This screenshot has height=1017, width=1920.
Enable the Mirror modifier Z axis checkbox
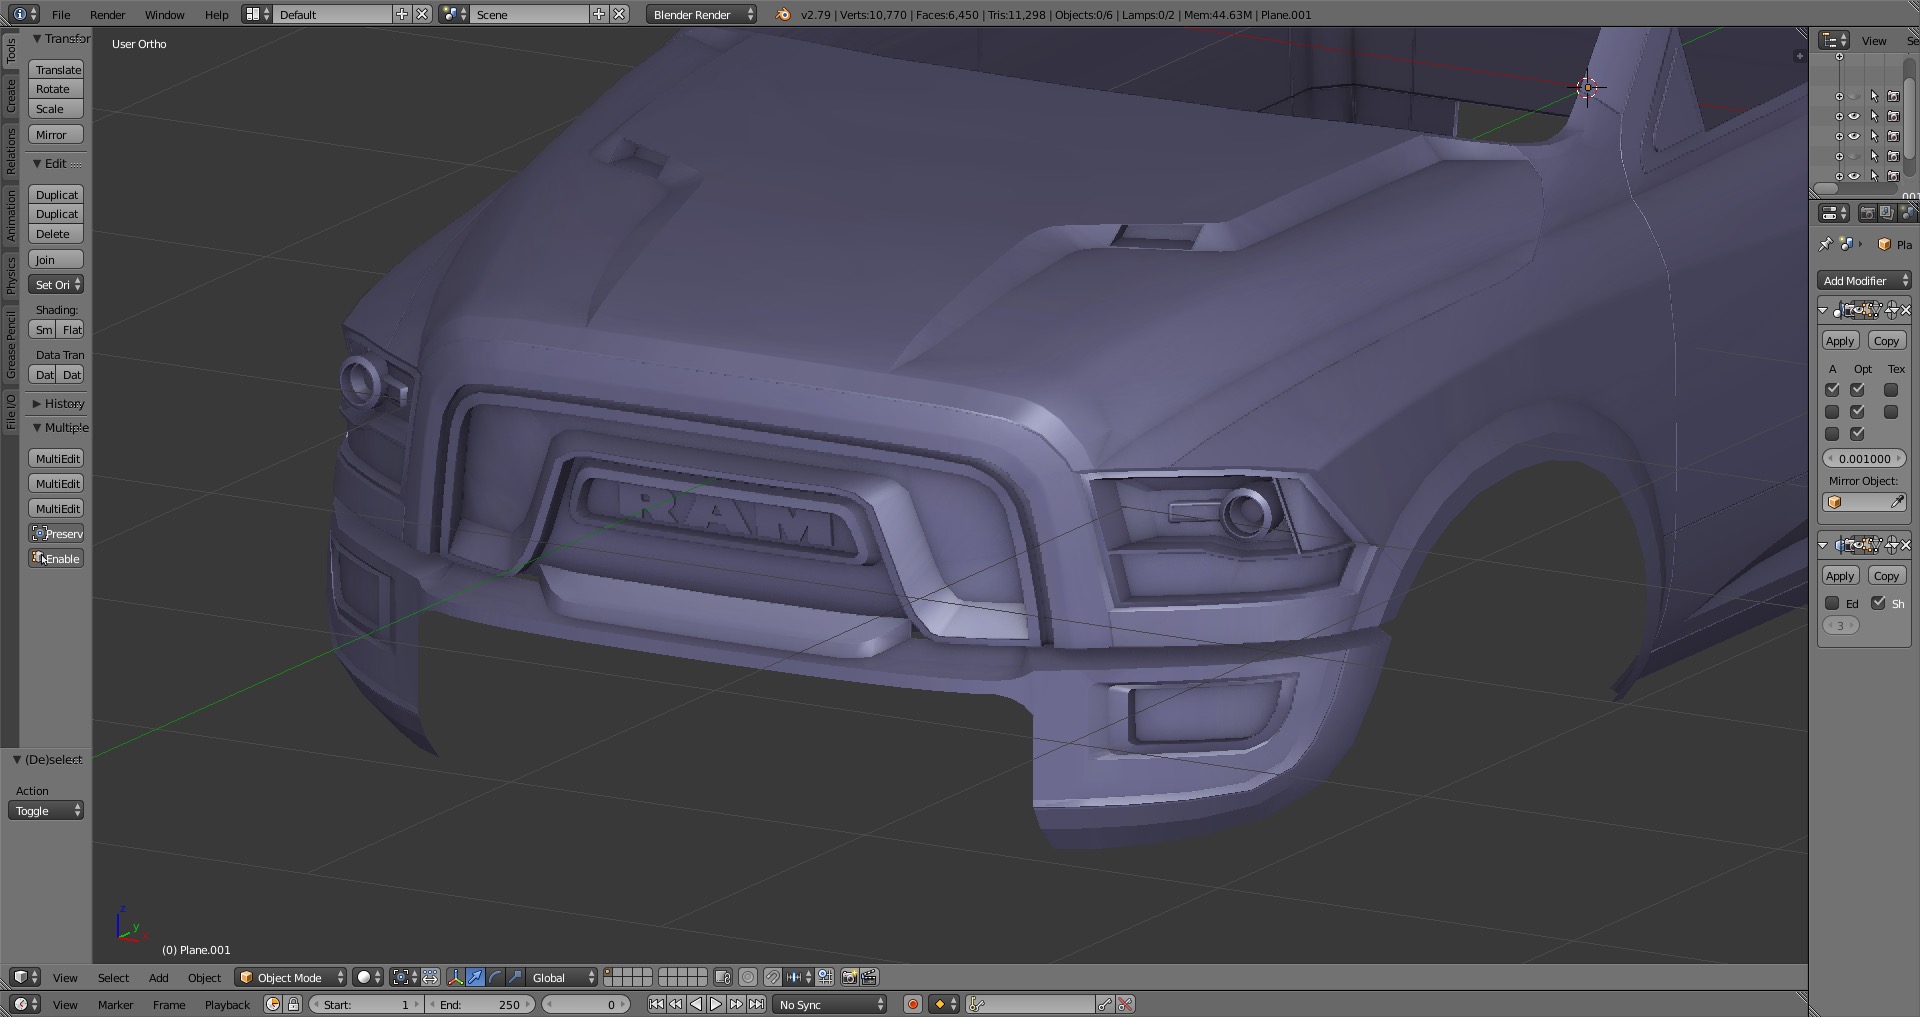point(1832,434)
